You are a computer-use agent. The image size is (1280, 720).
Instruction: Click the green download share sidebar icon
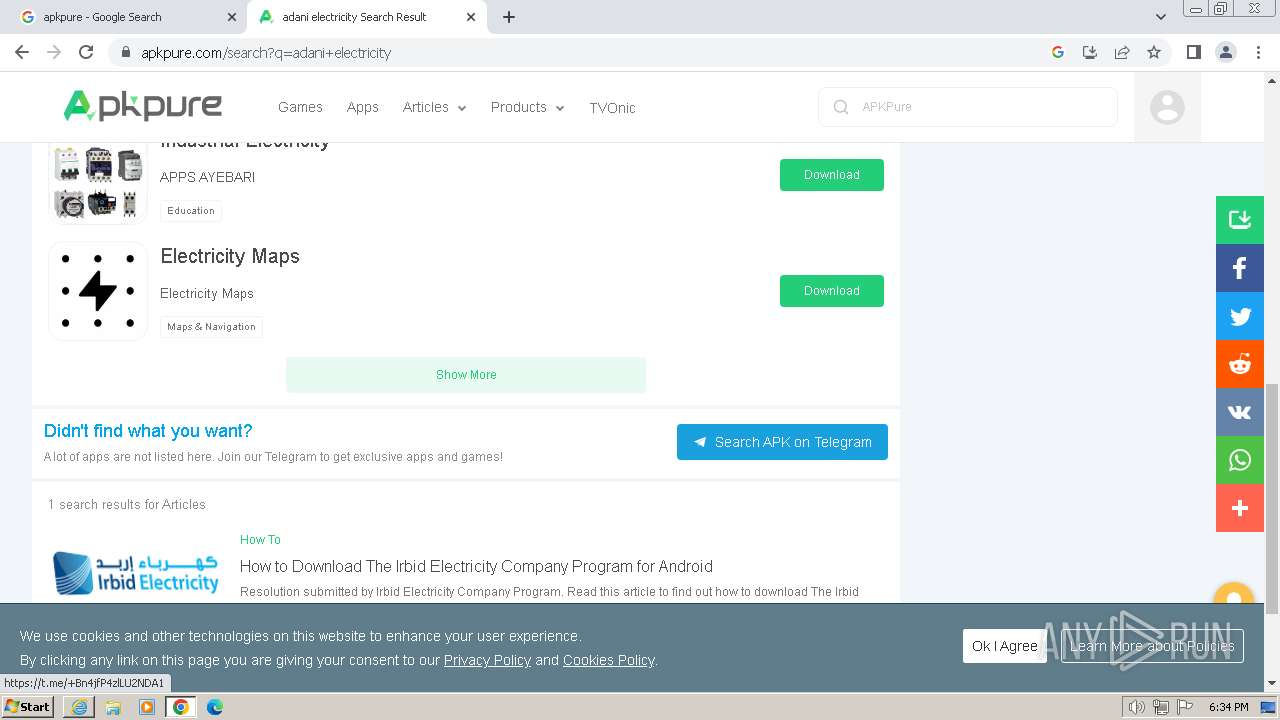click(x=1240, y=220)
